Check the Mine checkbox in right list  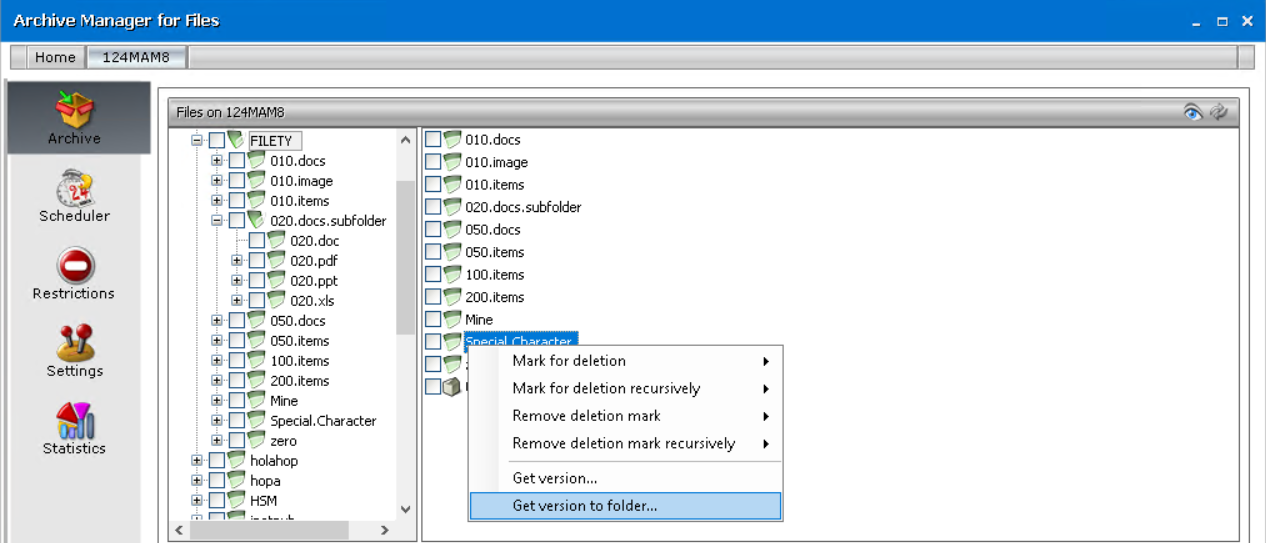[x=433, y=320]
